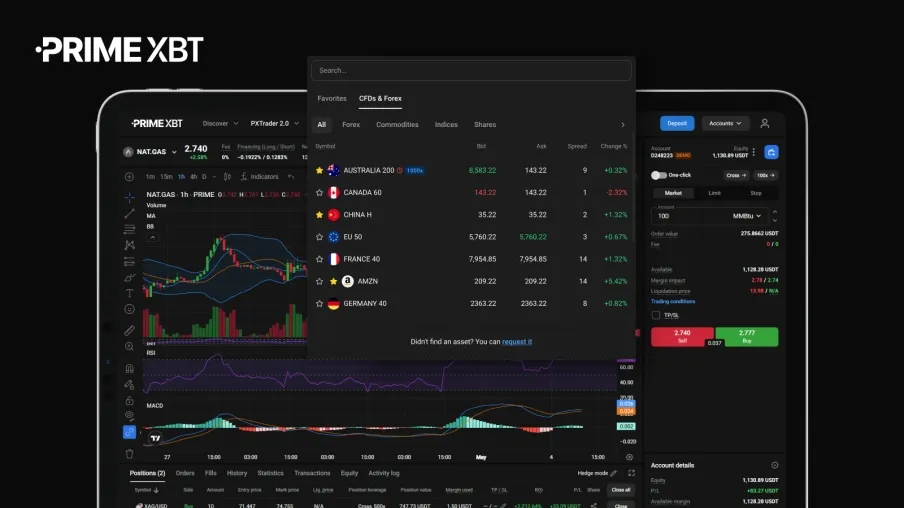
Task: Open the Accounts dropdown
Action: click(x=725, y=123)
